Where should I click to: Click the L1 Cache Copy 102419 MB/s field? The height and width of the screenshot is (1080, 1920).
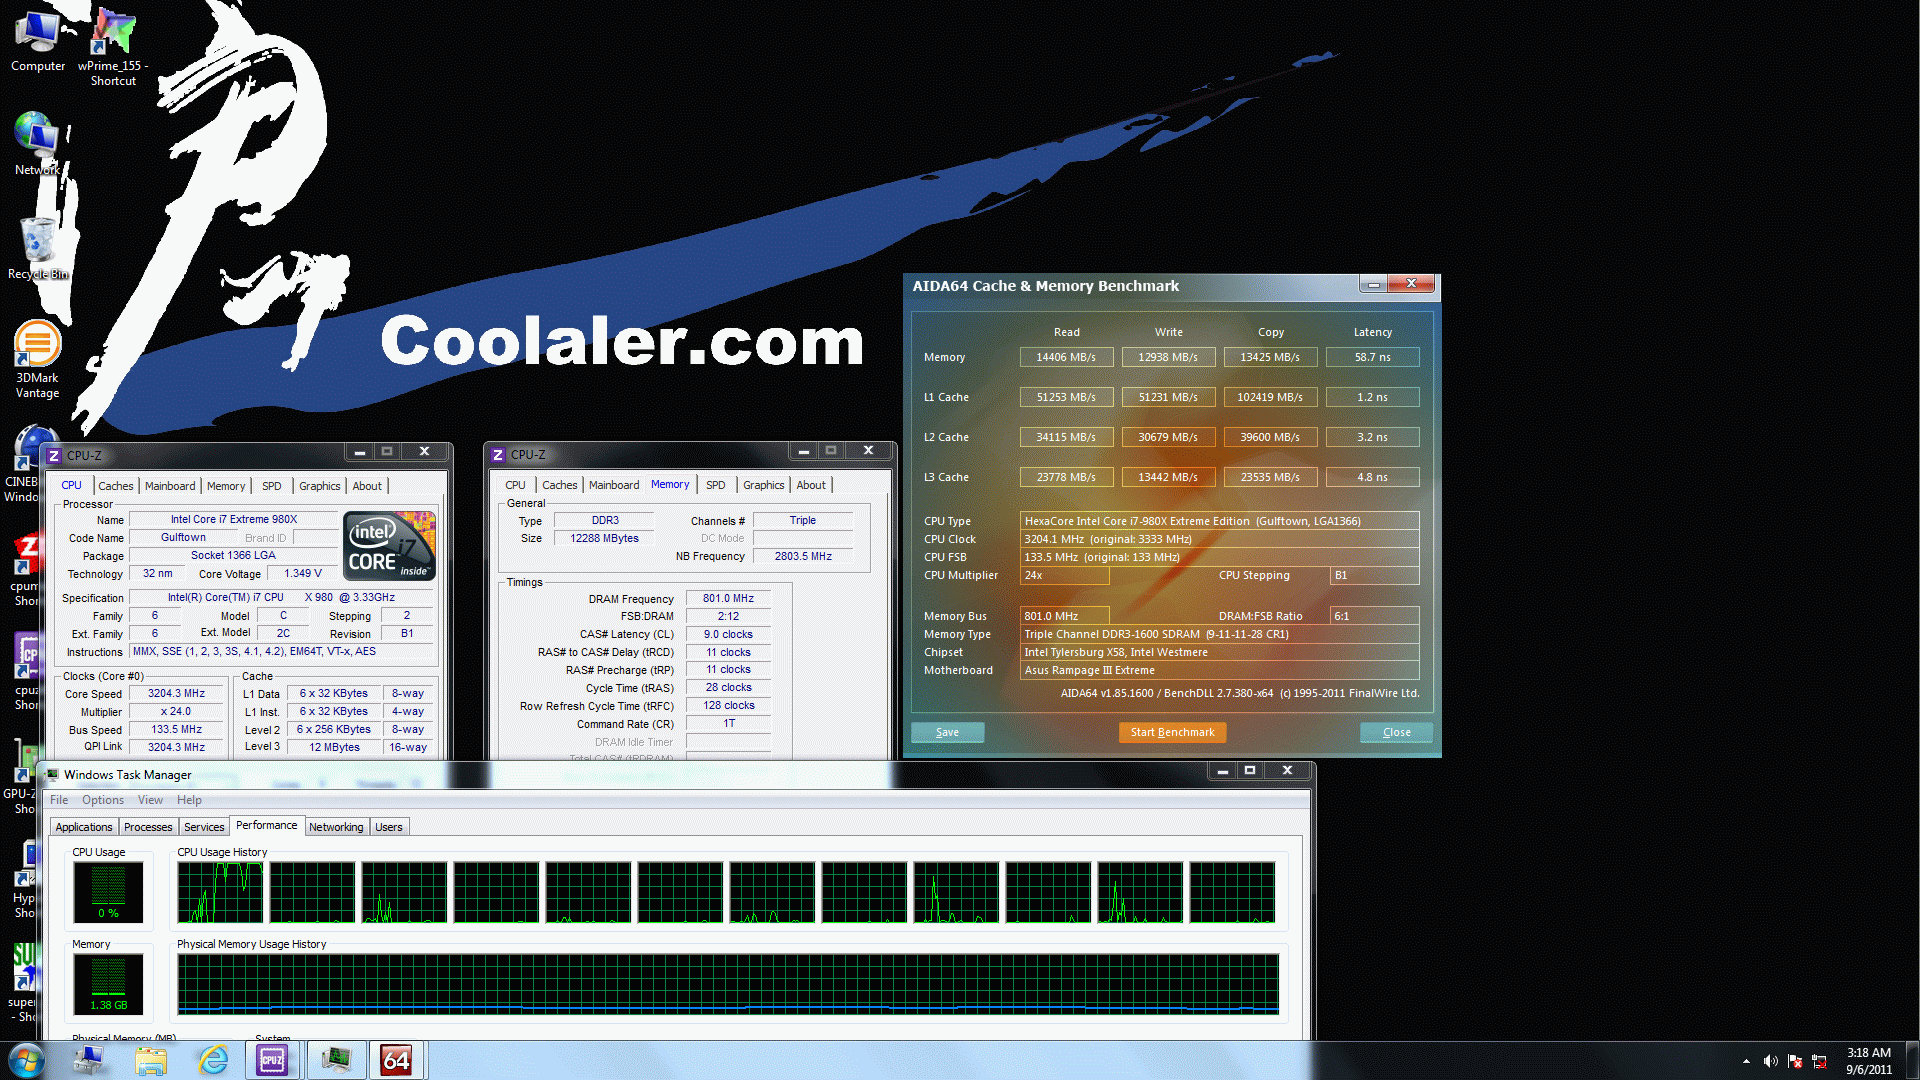click(1270, 397)
